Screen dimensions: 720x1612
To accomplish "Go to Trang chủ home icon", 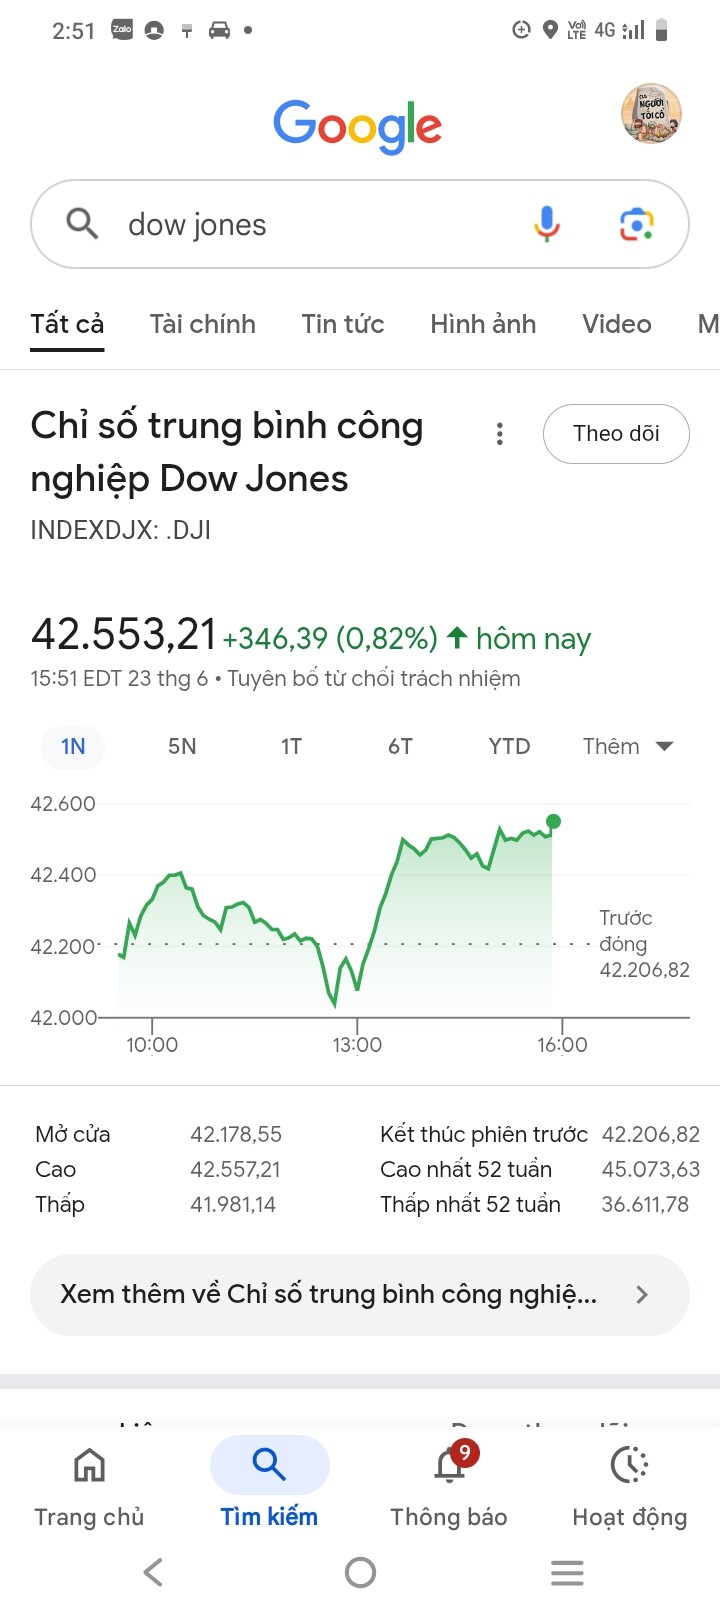I will [x=89, y=1466].
